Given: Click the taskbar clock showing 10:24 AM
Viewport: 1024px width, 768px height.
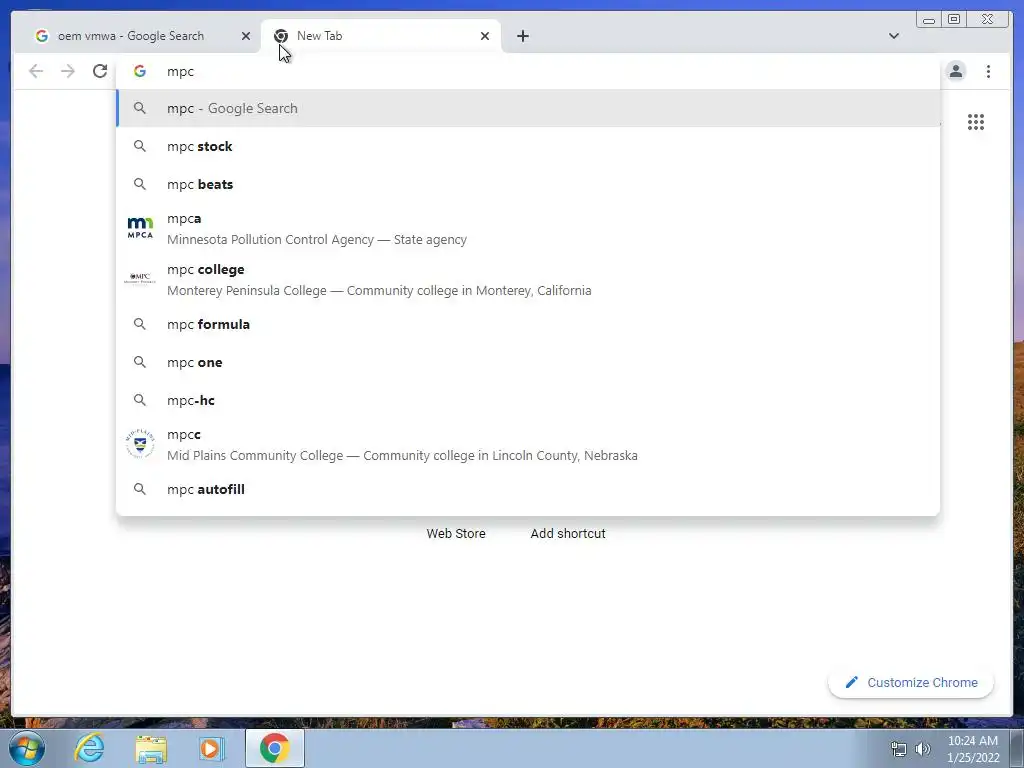Looking at the screenshot, I should click(x=973, y=749).
